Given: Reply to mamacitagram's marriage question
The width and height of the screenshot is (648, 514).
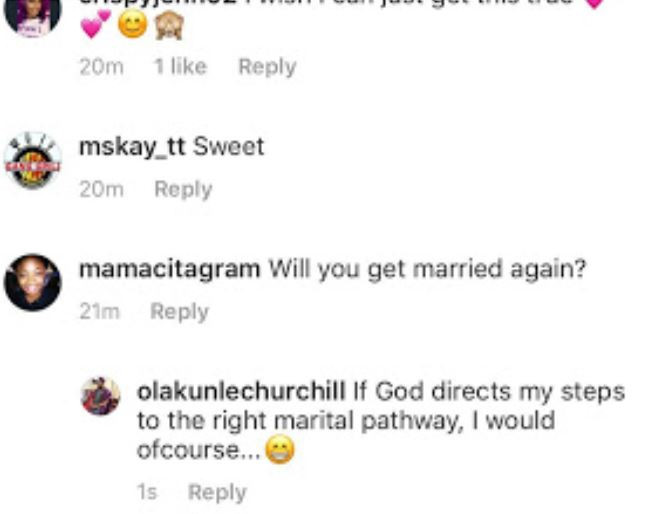Looking at the screenshot, I should [179, 311].
